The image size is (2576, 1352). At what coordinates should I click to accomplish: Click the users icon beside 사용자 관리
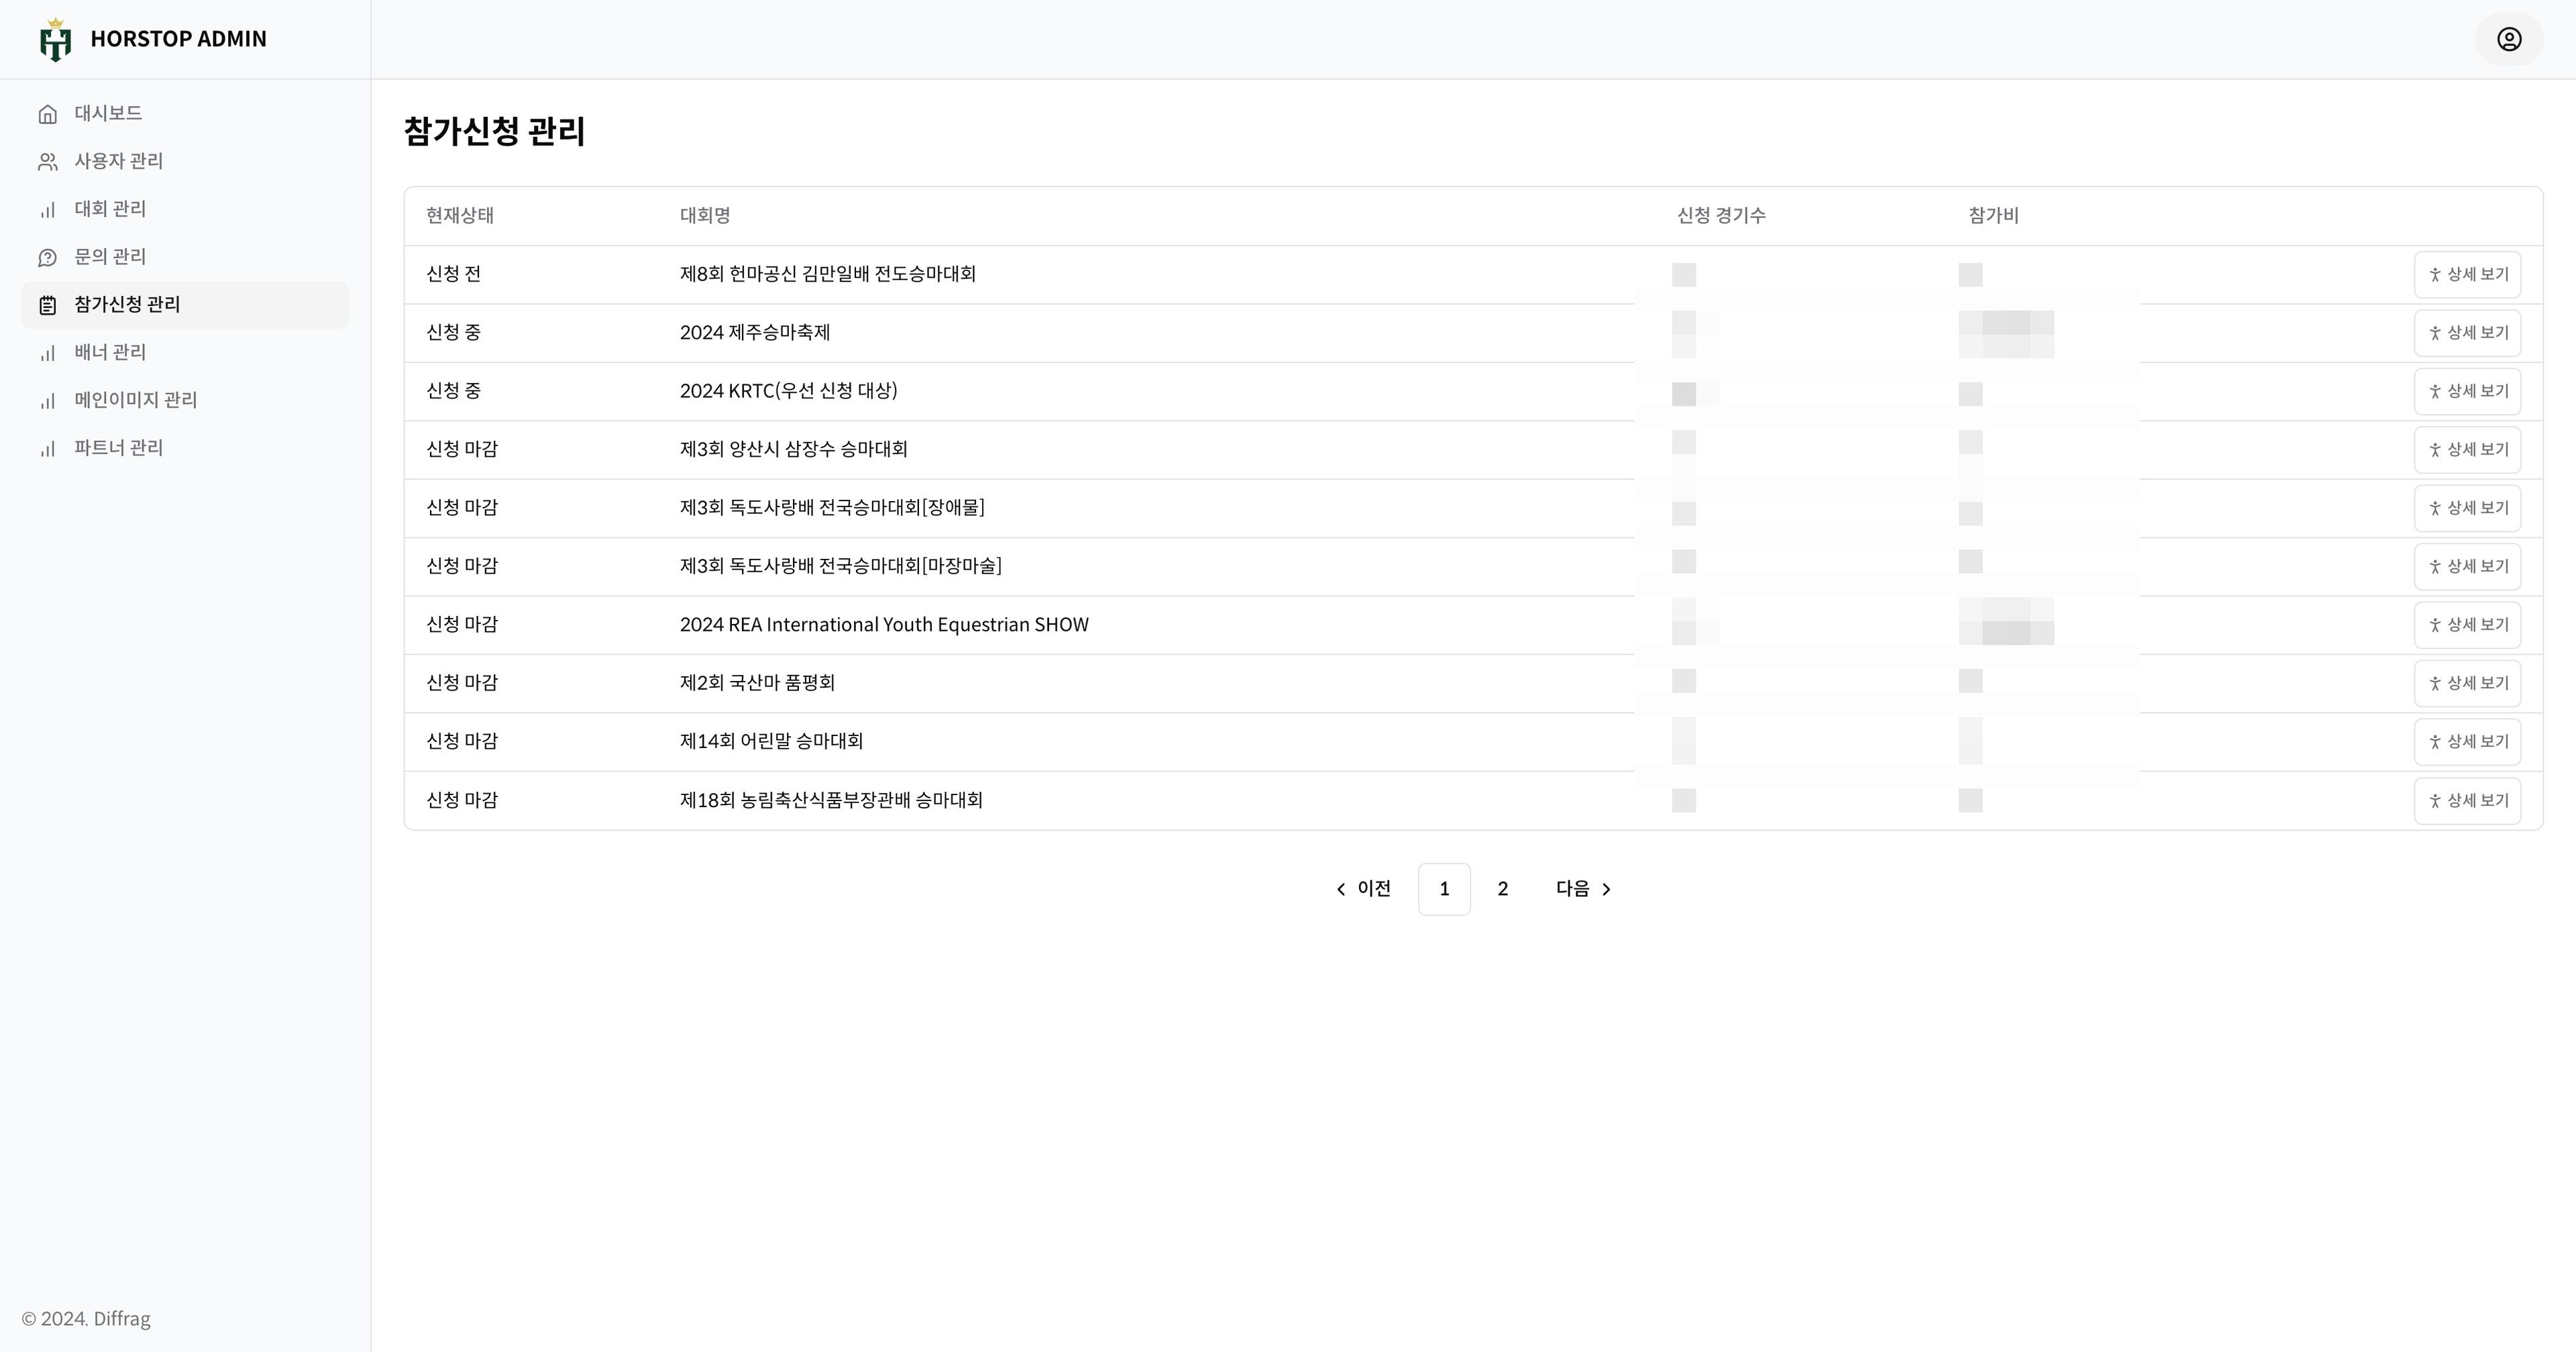47,162
